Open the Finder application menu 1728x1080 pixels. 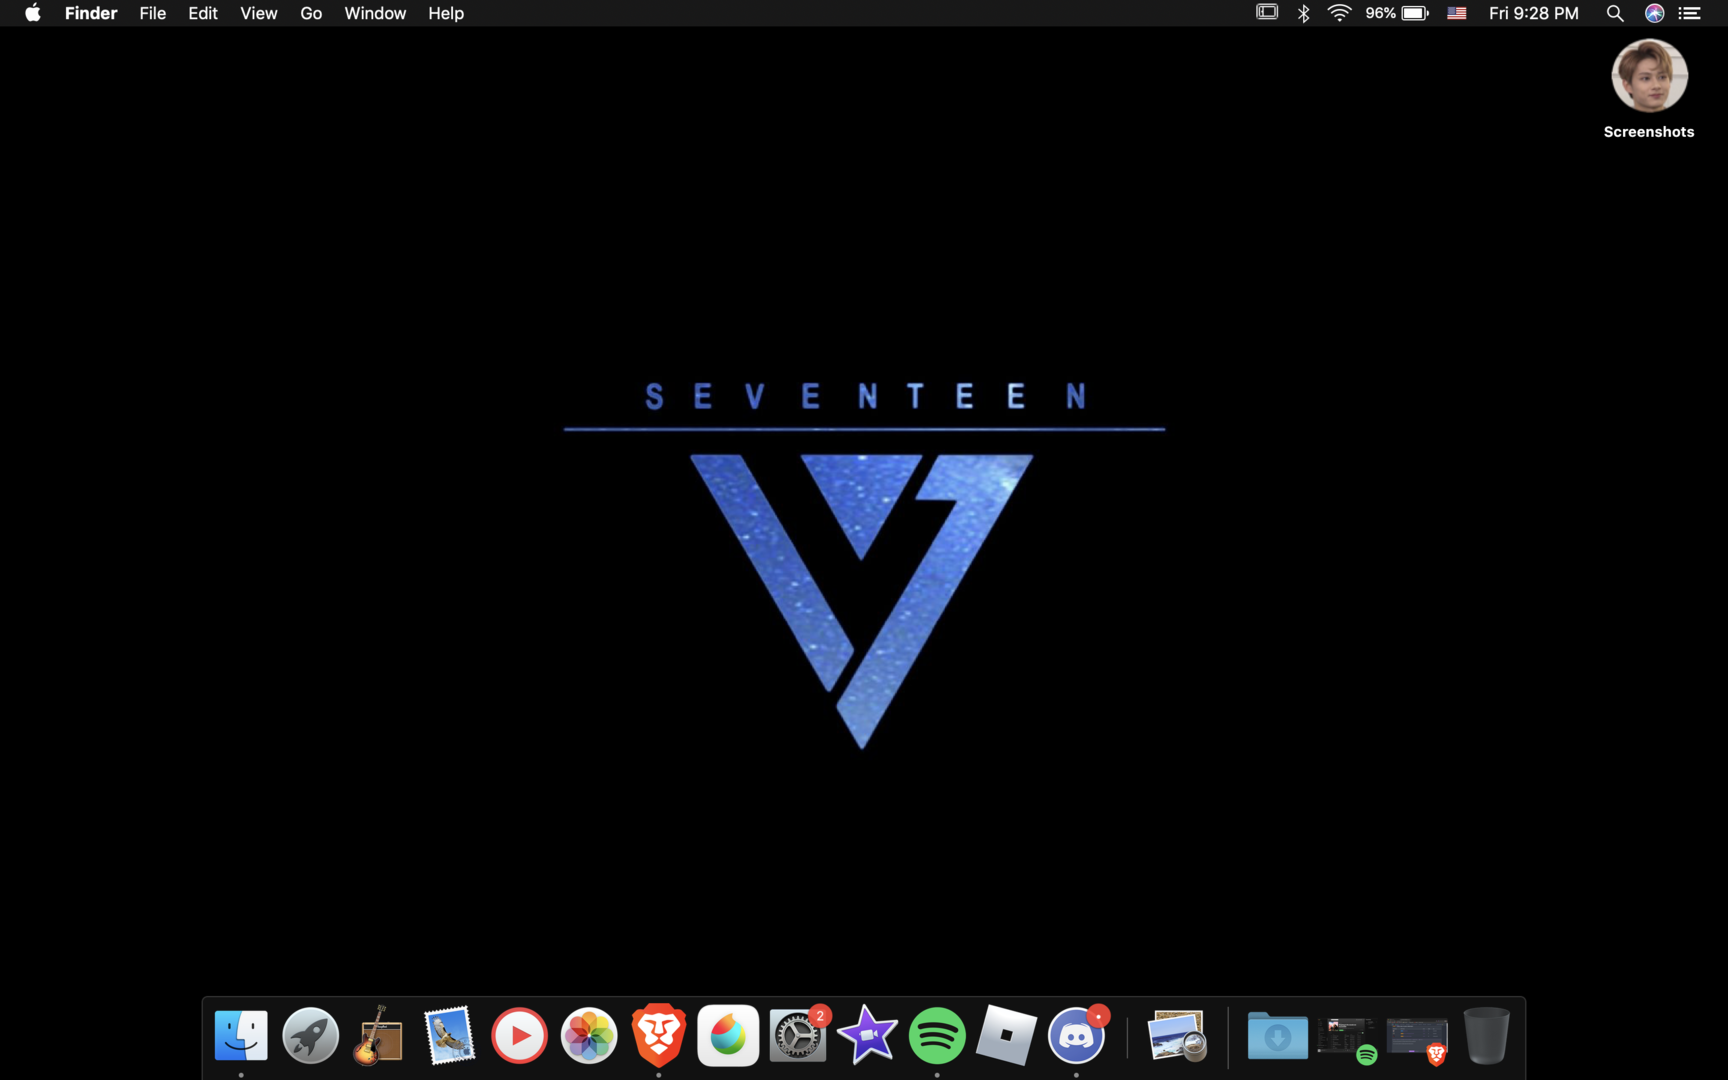pos(91,13)
